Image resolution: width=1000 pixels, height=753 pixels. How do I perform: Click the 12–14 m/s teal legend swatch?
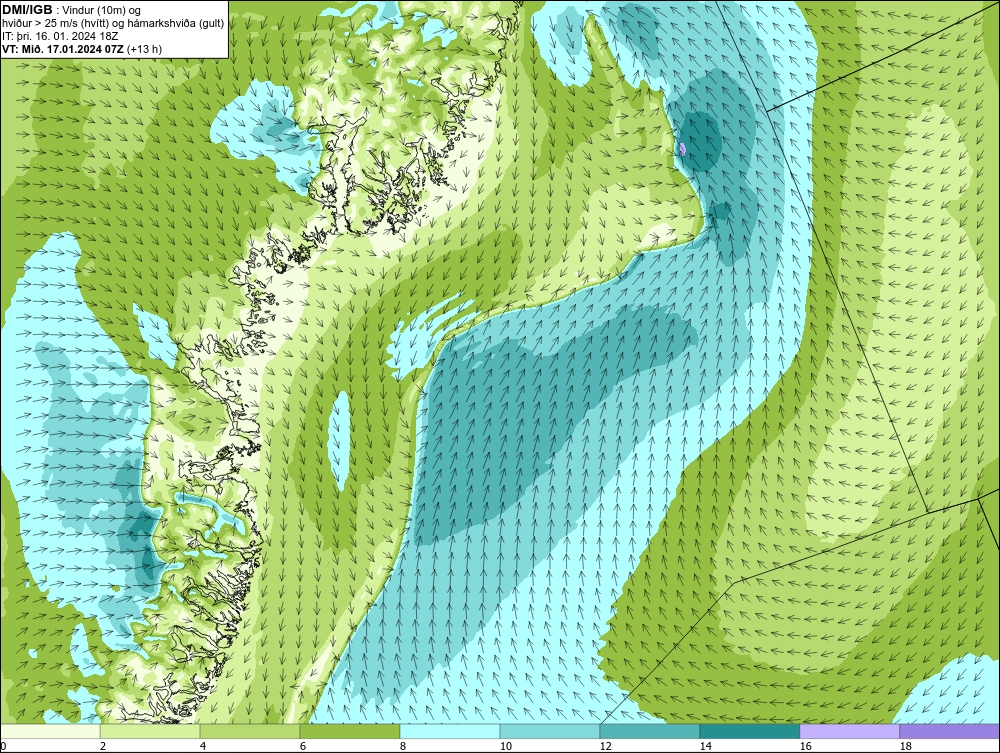[650, 731]
